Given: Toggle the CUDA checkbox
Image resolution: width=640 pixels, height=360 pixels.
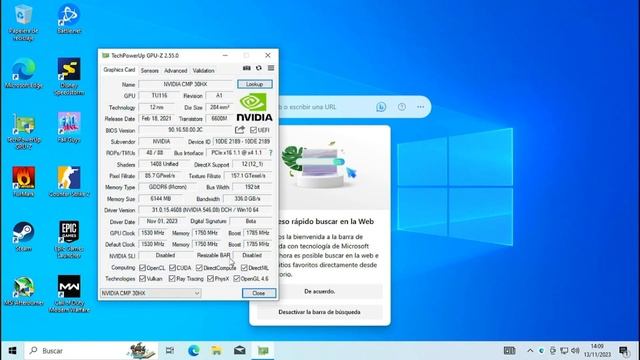Looking at the screenshot, I should pos(172,268).
